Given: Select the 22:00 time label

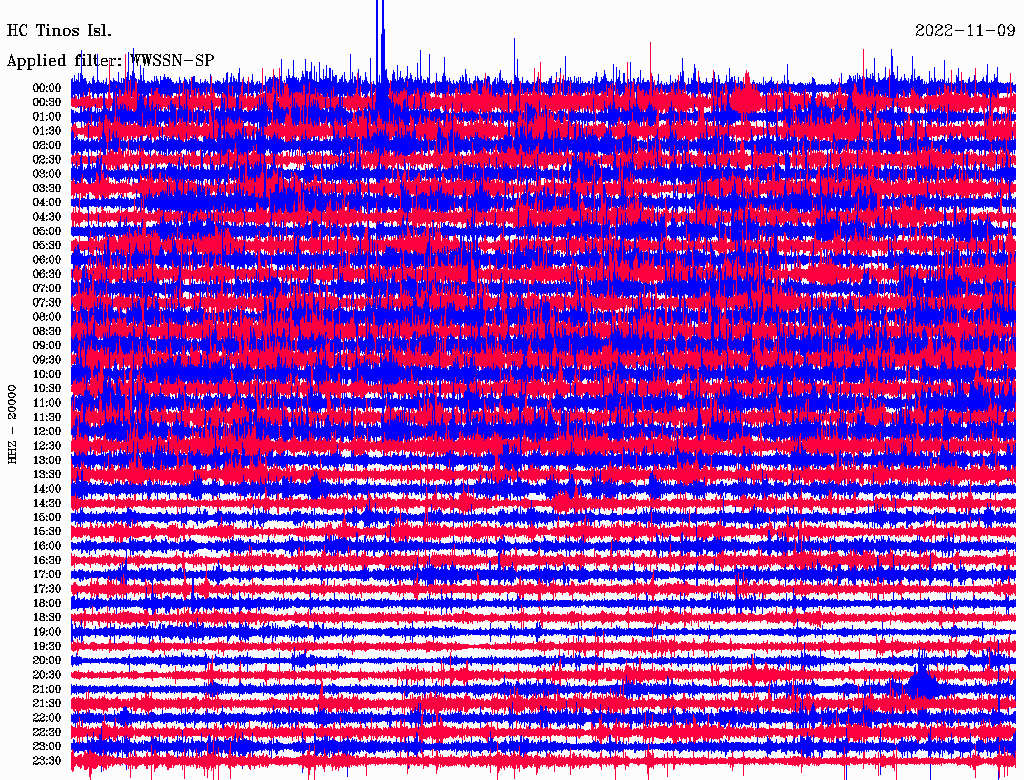Looking at the screenshot, I should click(x=47, y=717).
